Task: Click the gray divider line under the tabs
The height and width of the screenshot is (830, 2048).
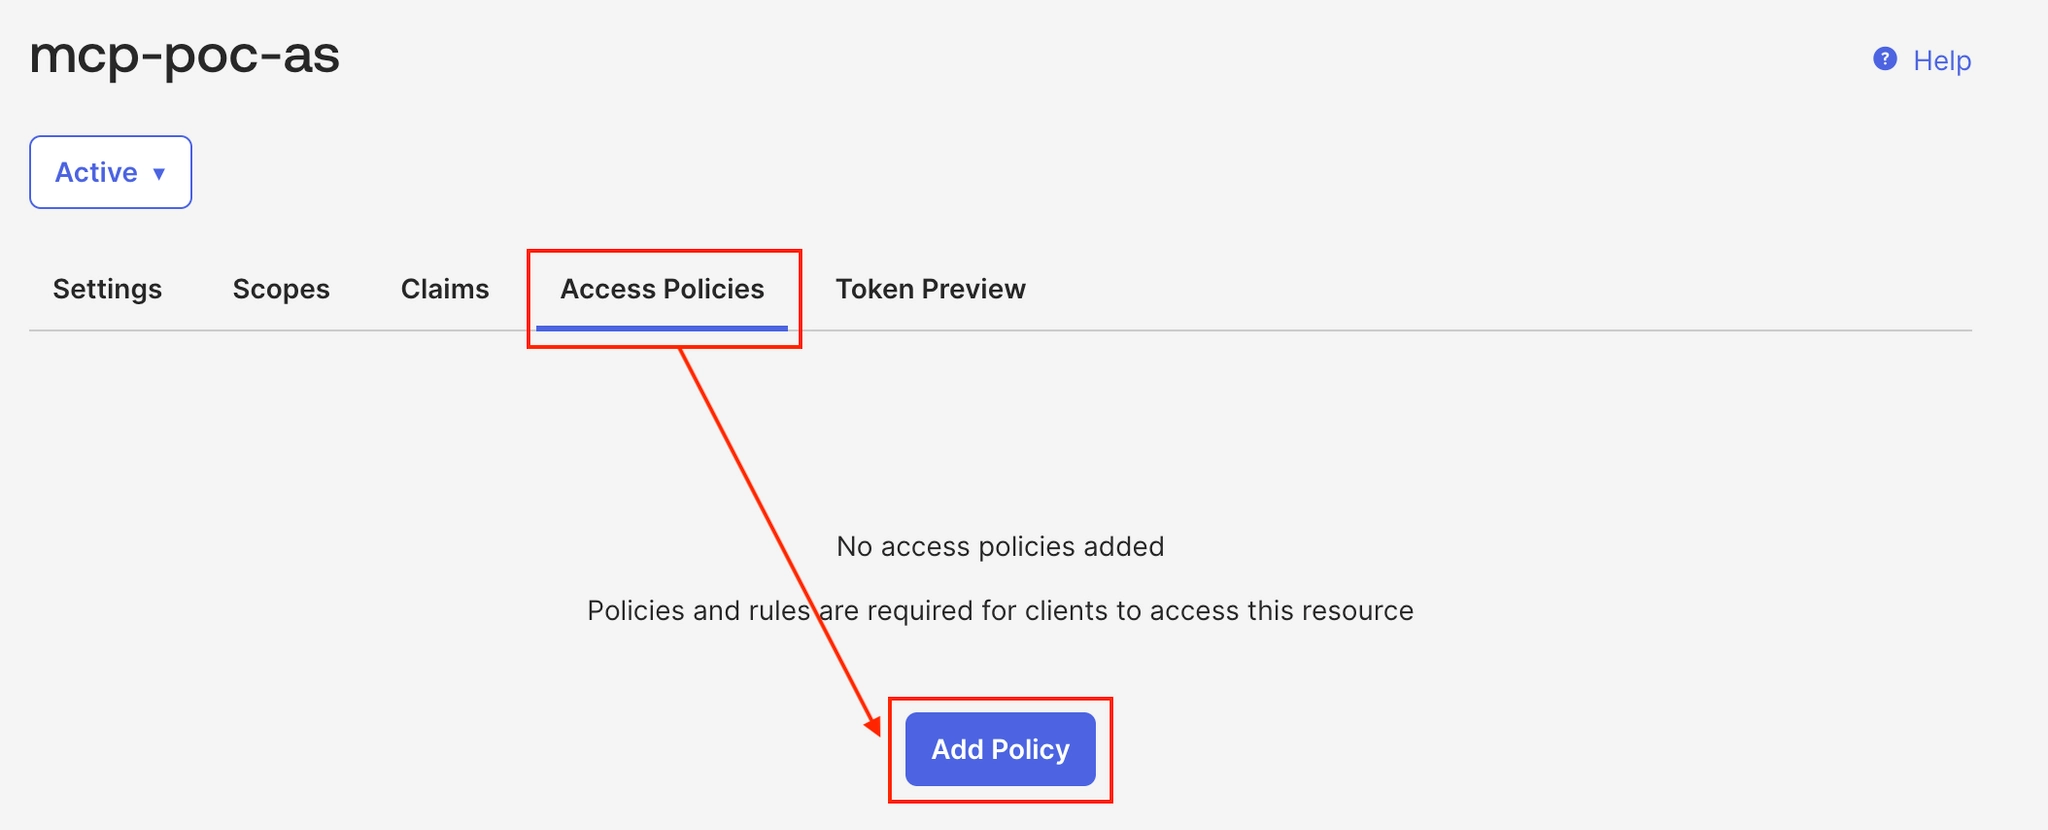Action: click(1000, 330)
